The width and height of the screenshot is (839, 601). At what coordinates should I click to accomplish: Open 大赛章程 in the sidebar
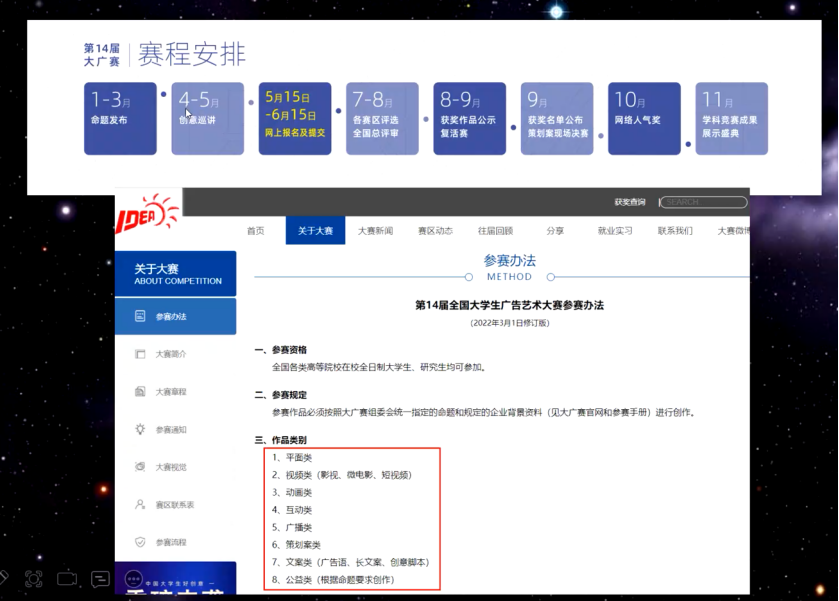[x=171, y=392]
